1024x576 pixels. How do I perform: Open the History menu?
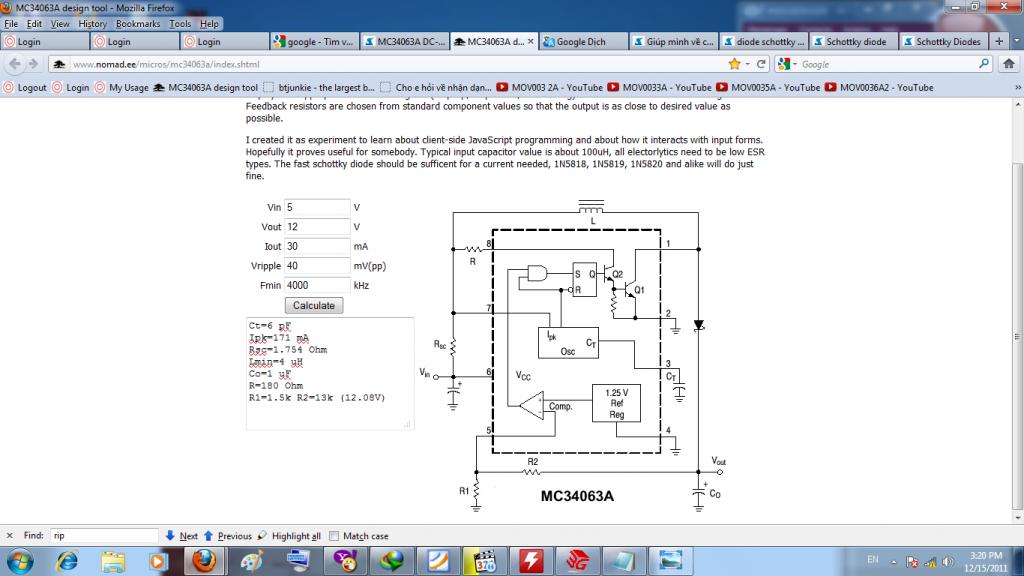[x=92, y=24]
